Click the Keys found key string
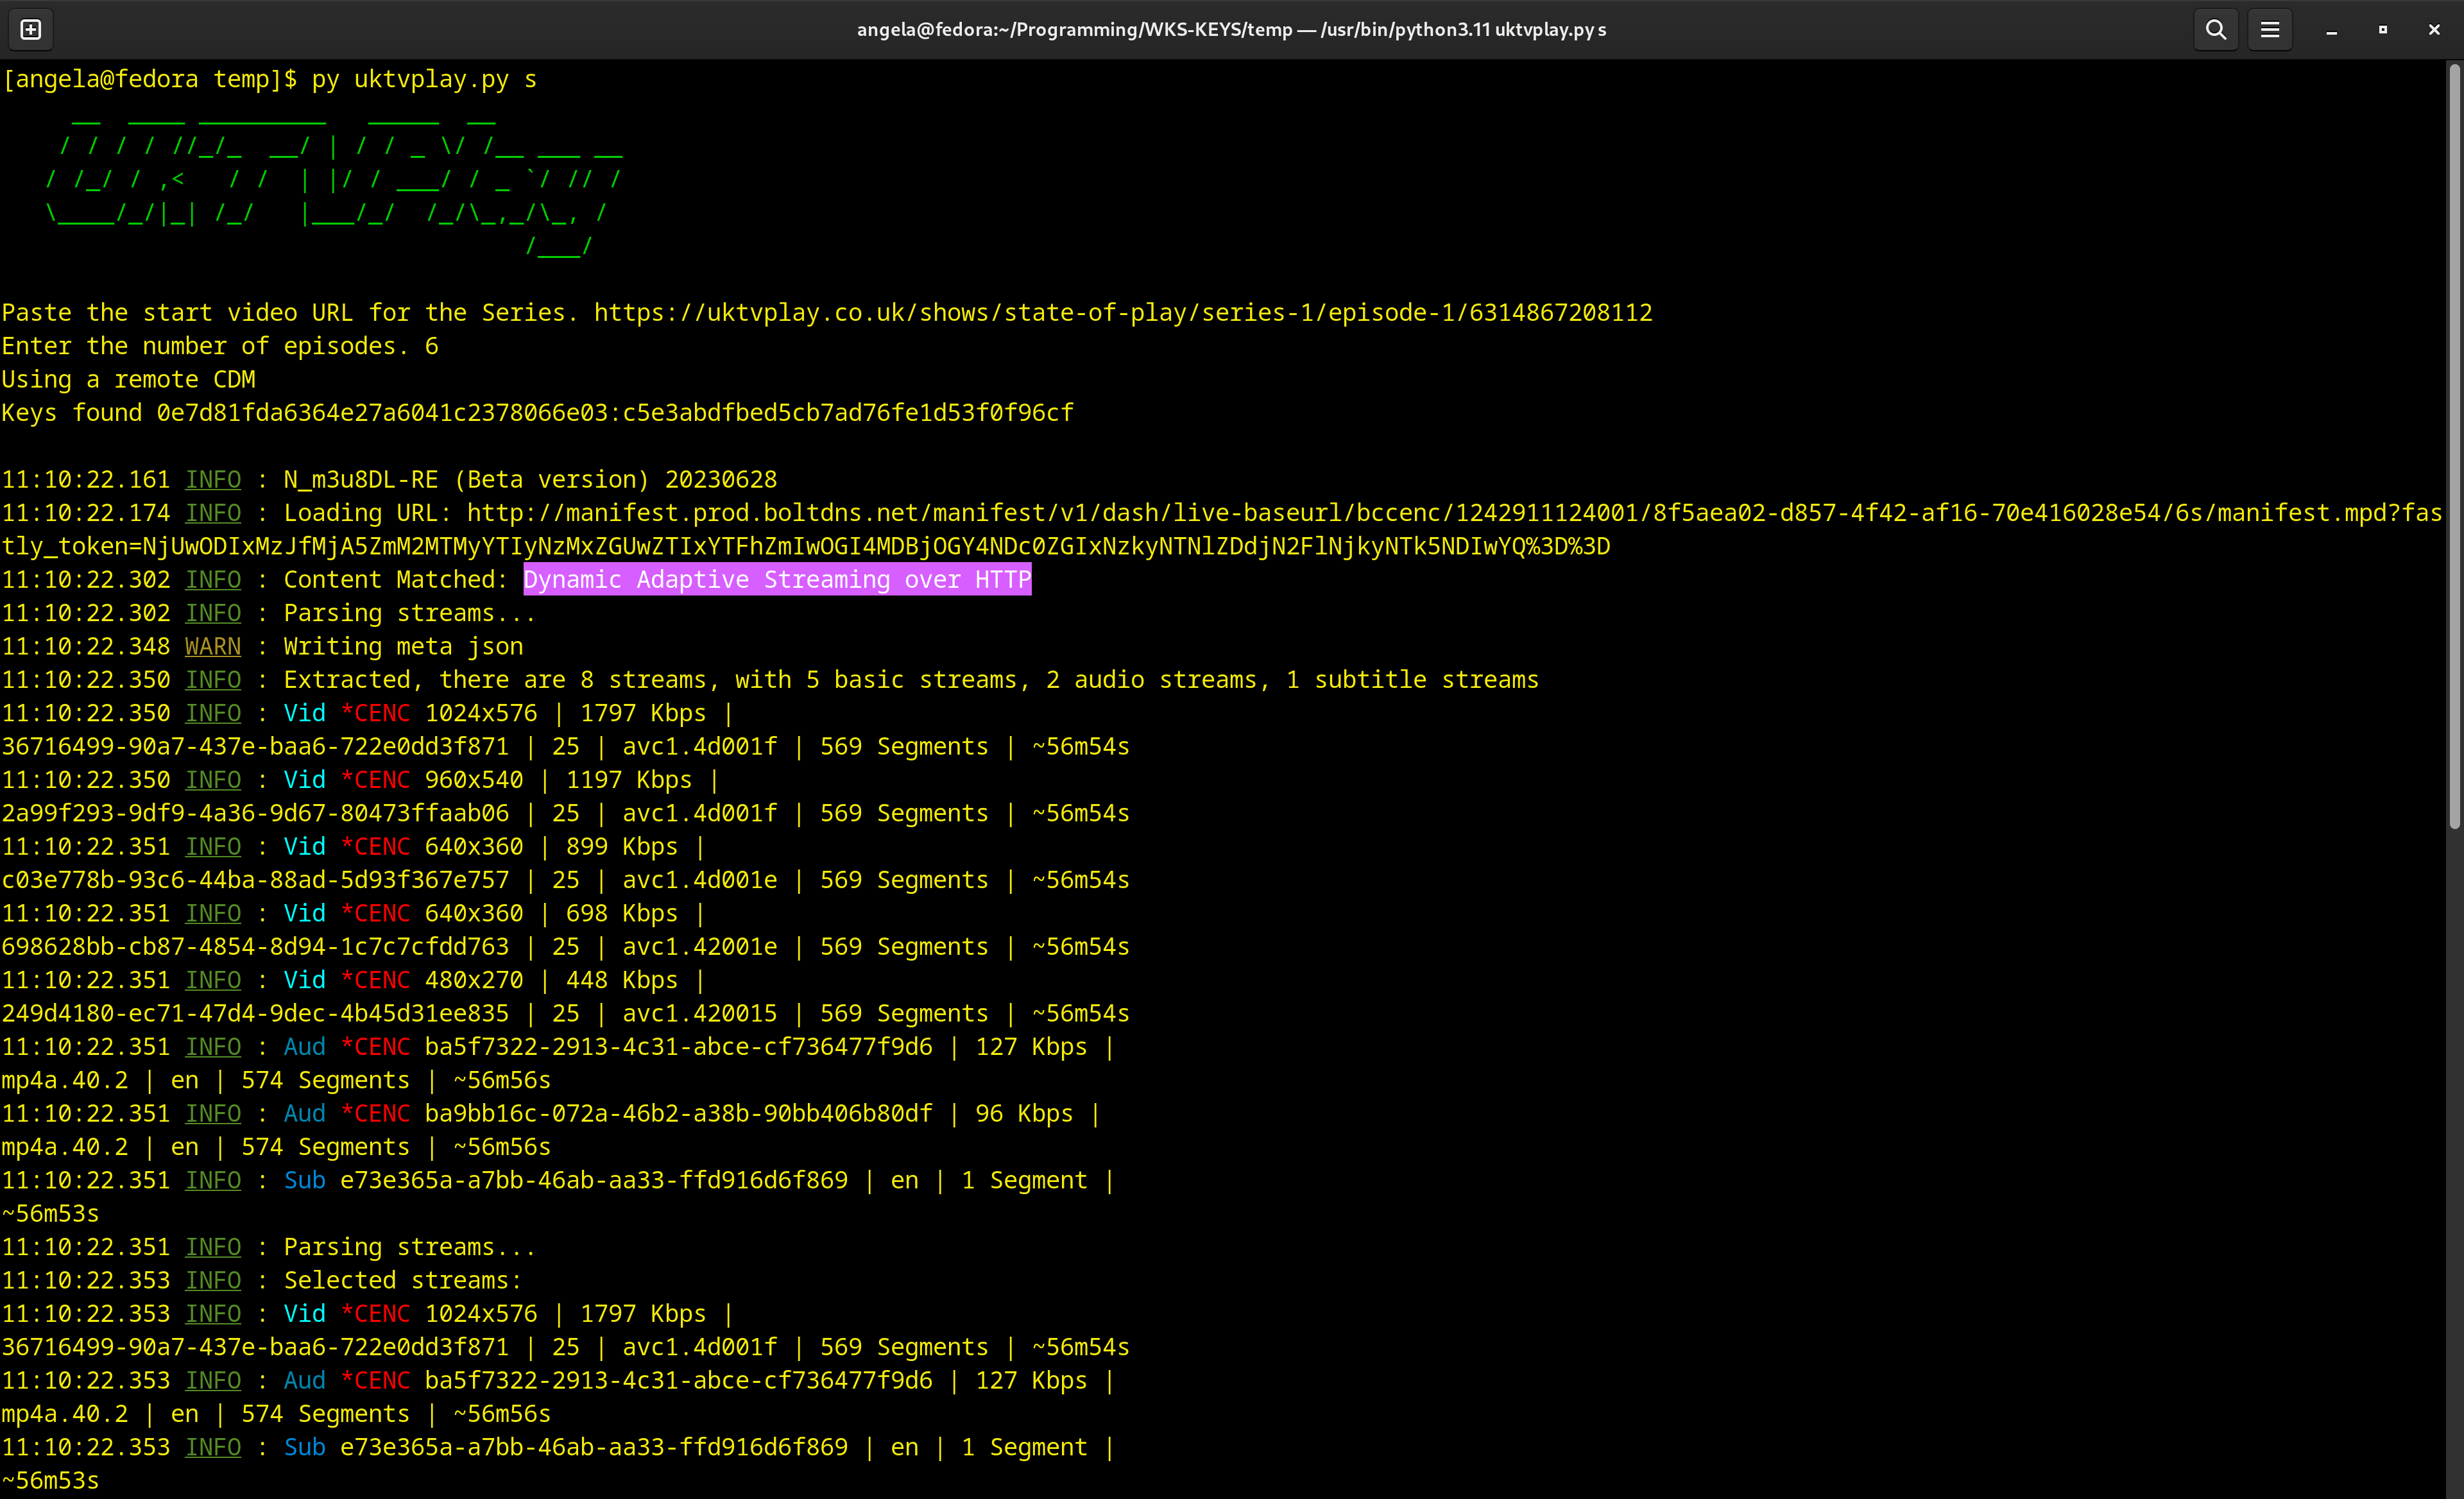Viewport: 2464px width, 1499px height. (614, 413)
